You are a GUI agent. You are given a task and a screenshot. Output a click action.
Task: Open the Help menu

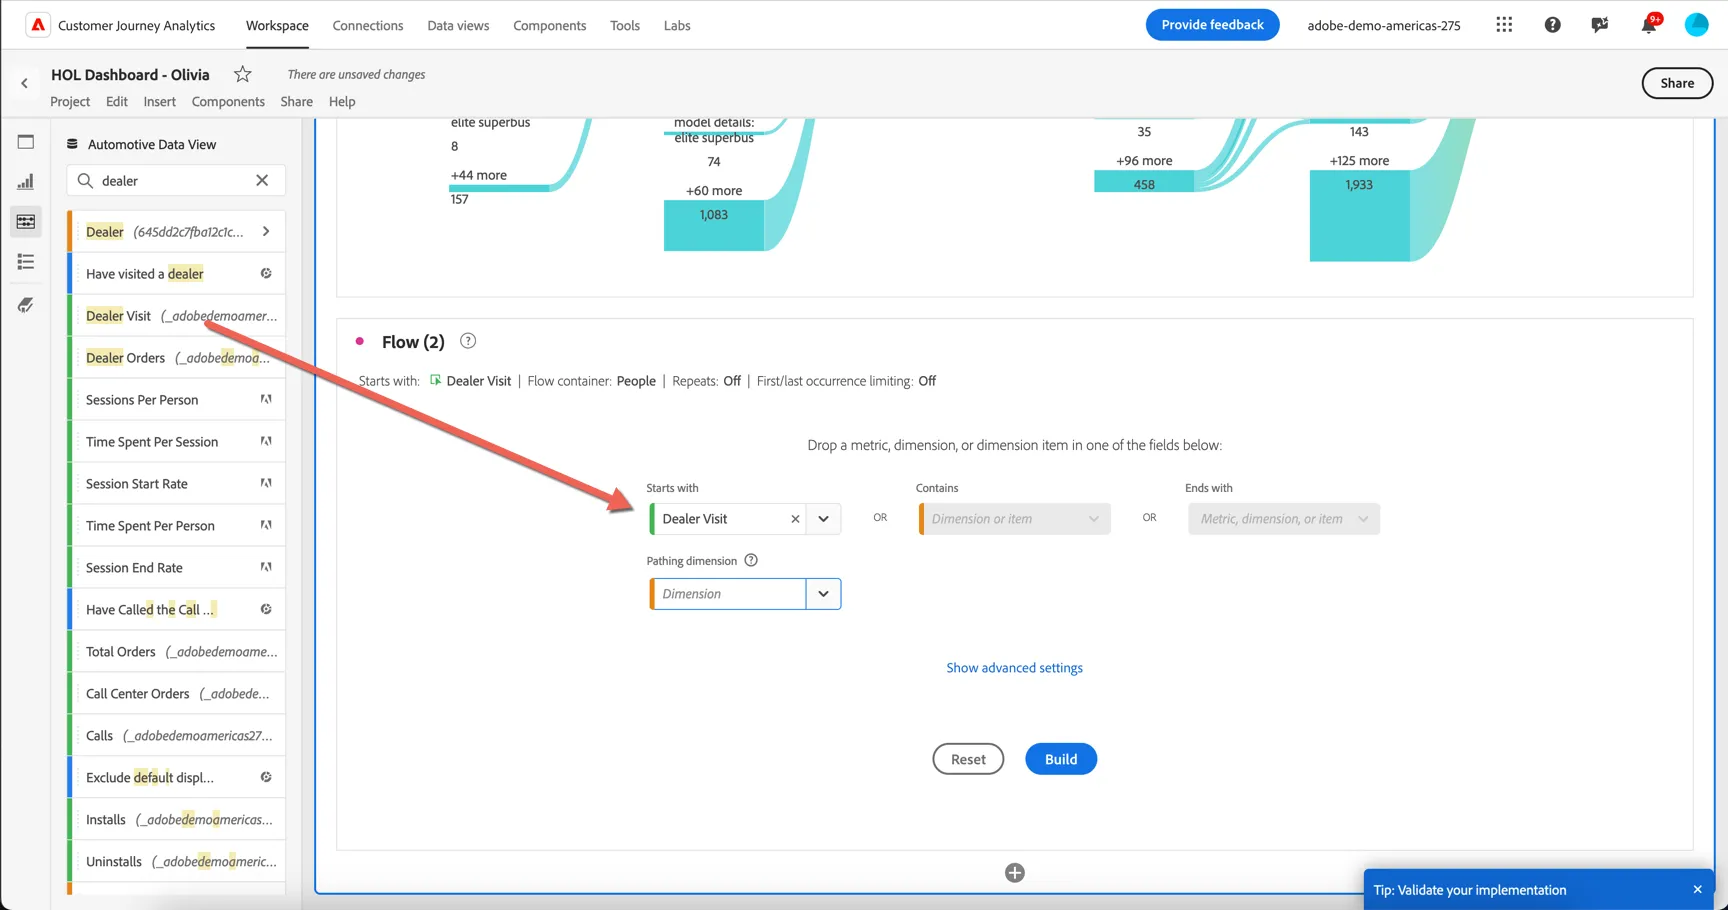[x=342, y=101]
